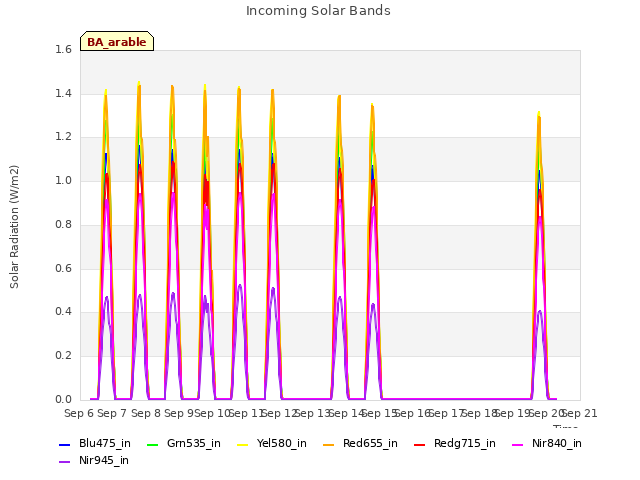This screenshot has width=640, height=480.
Task: Click the purple Nir945 peak on Sep 11
Action: (240, 285)
